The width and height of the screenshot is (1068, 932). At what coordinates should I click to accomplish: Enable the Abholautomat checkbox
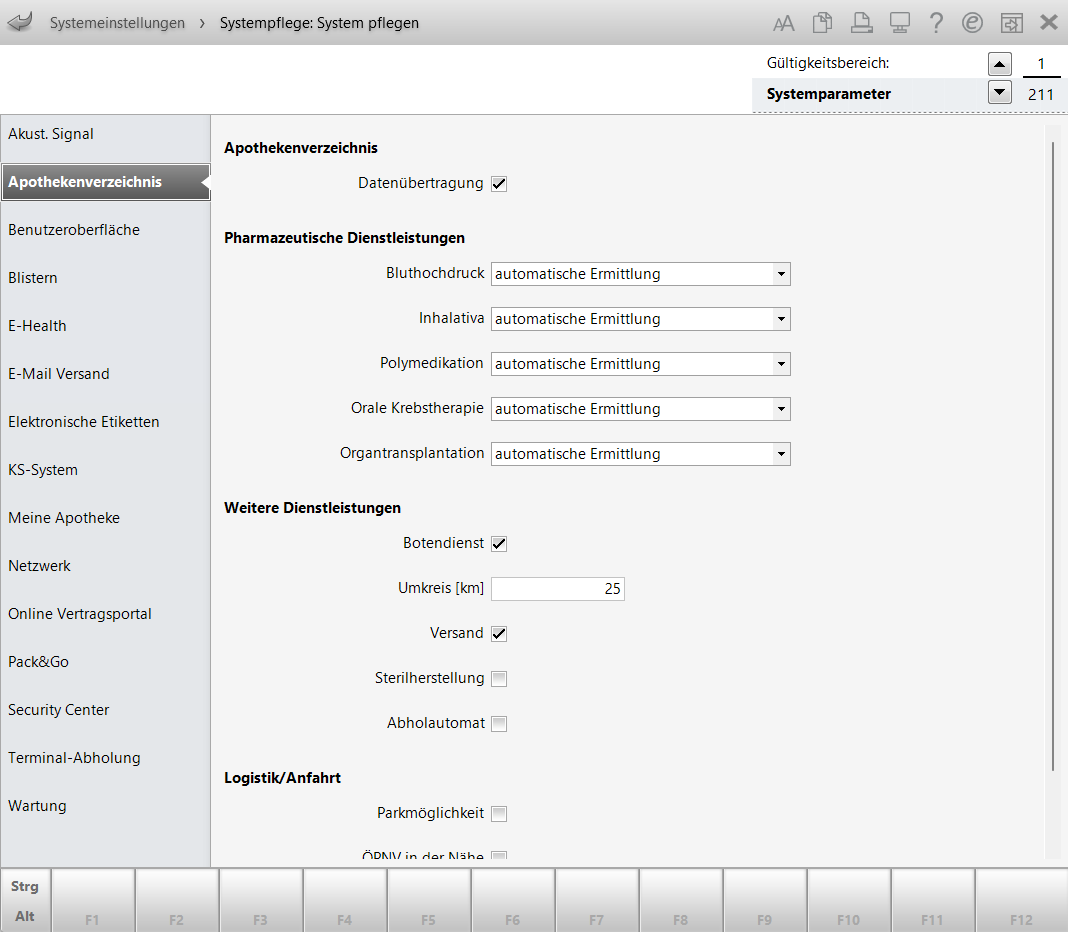[499, 724]
